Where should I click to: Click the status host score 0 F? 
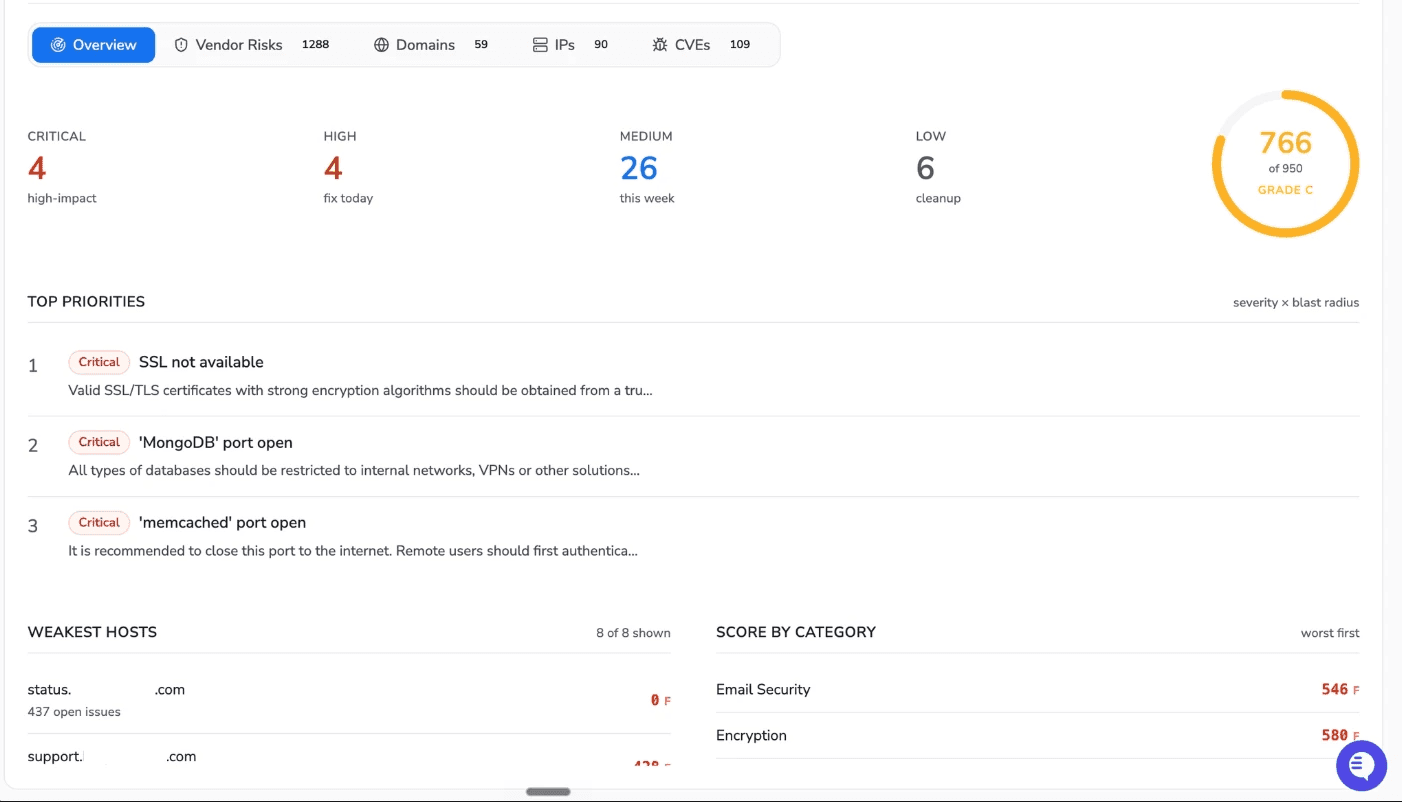point(660,701)
